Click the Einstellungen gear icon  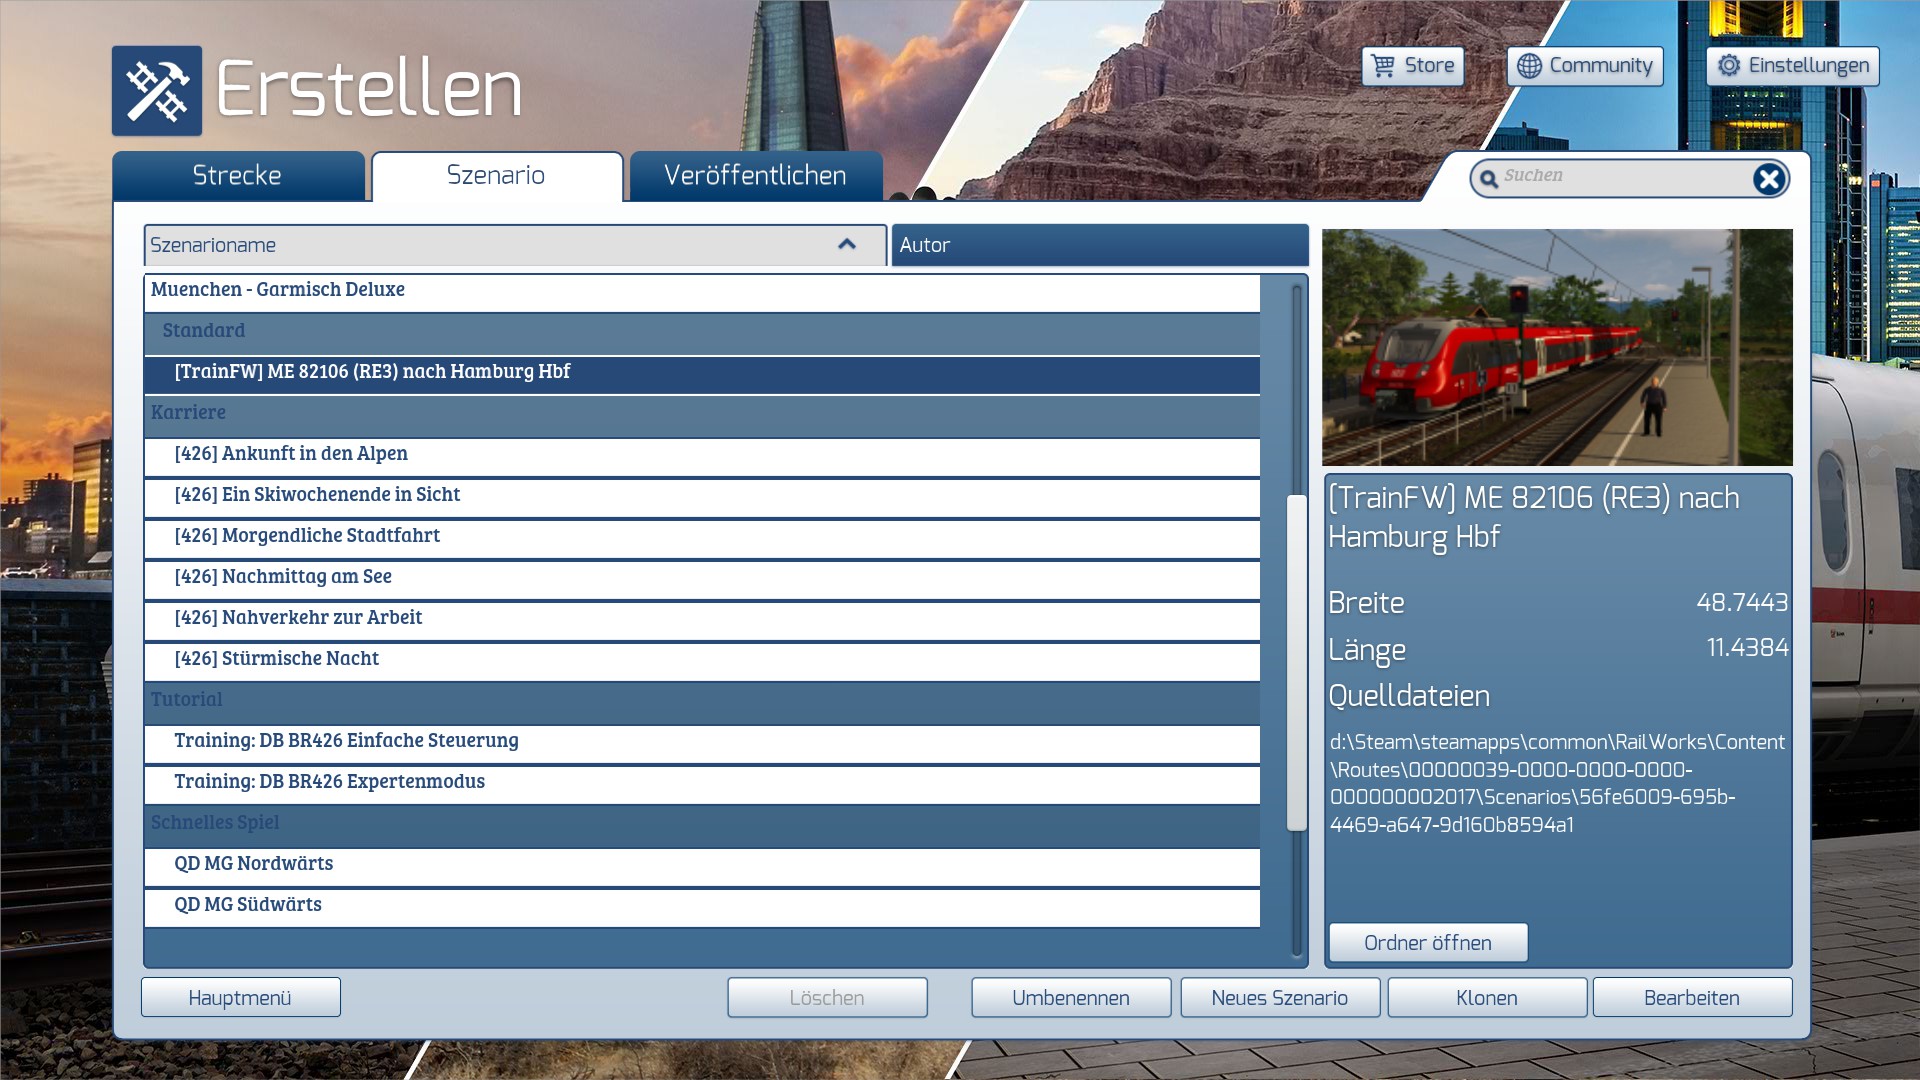(1729, 66)
